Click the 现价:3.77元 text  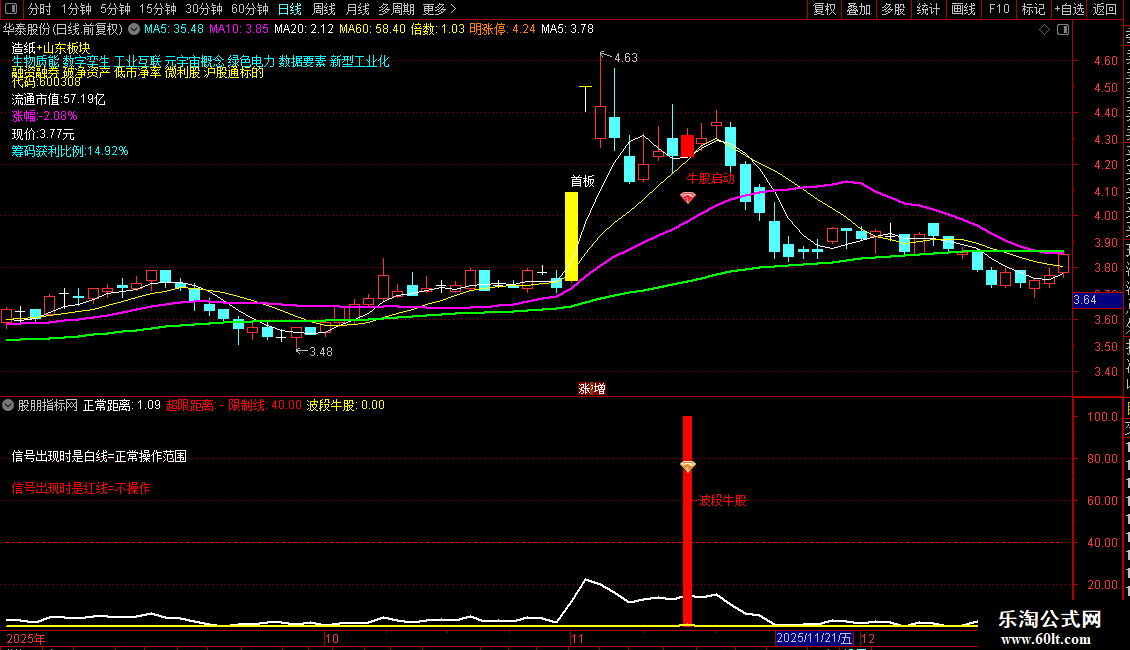coord(43,134)
